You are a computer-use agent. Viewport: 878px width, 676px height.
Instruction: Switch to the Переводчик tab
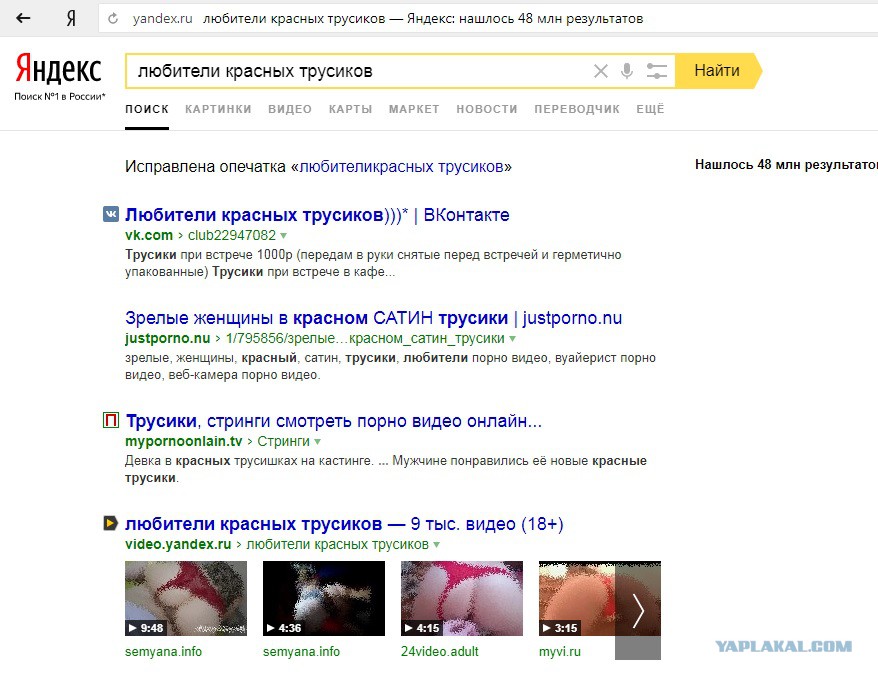[577, 109]
